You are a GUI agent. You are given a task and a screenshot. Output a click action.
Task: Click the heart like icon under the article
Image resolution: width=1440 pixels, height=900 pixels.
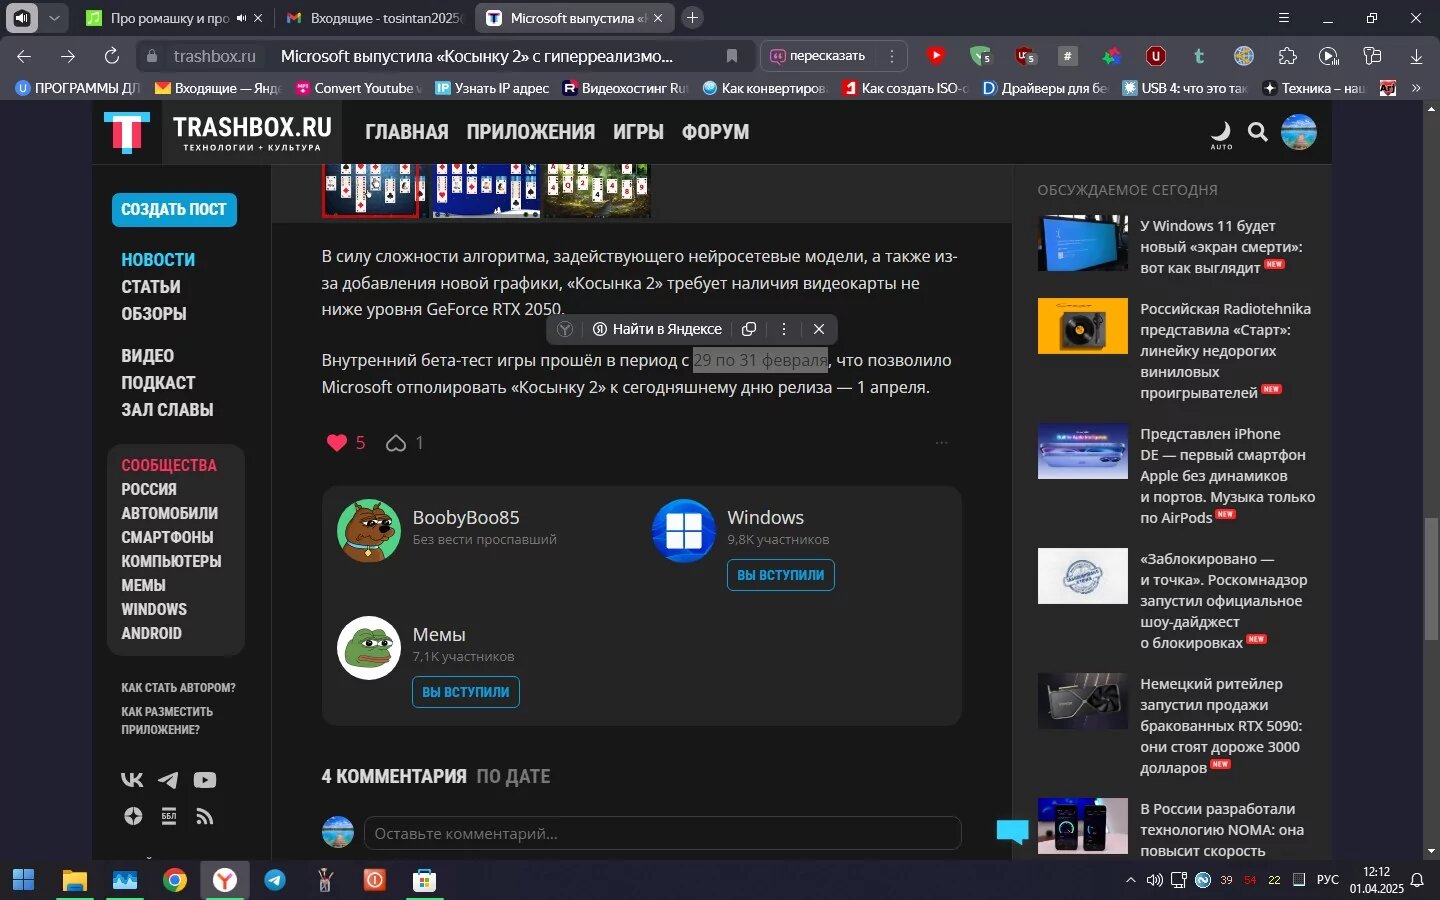(337, 443)
